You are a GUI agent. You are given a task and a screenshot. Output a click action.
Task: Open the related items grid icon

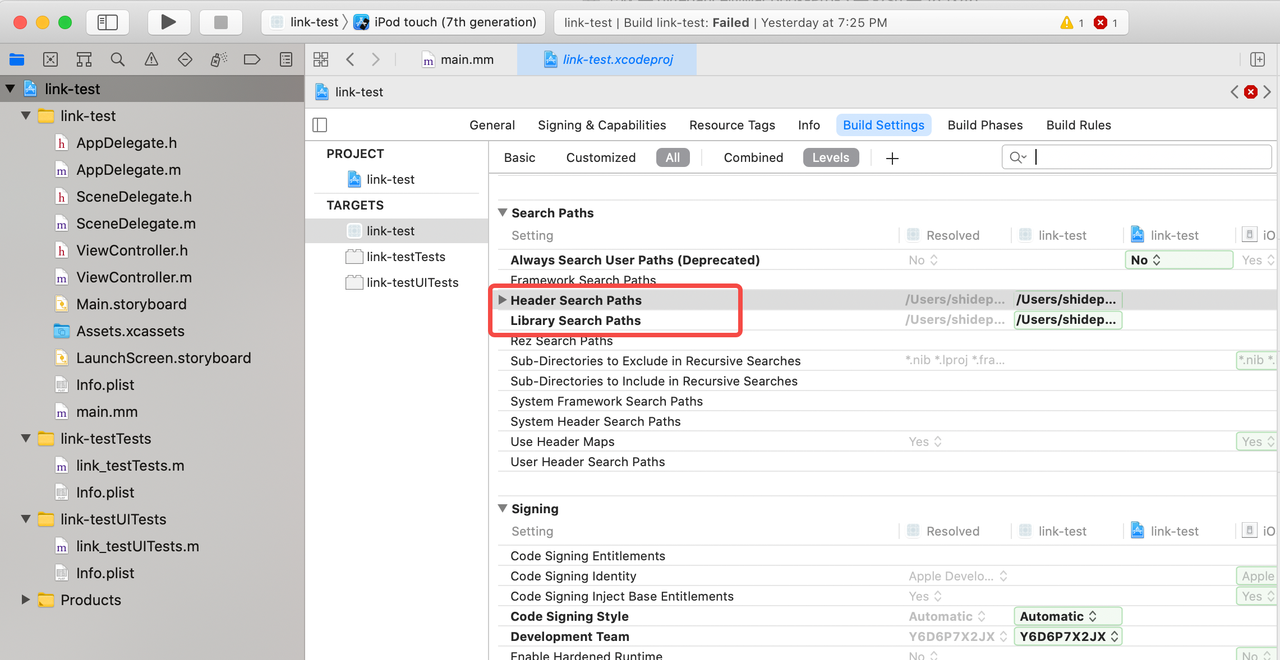[x=321, y=59]
